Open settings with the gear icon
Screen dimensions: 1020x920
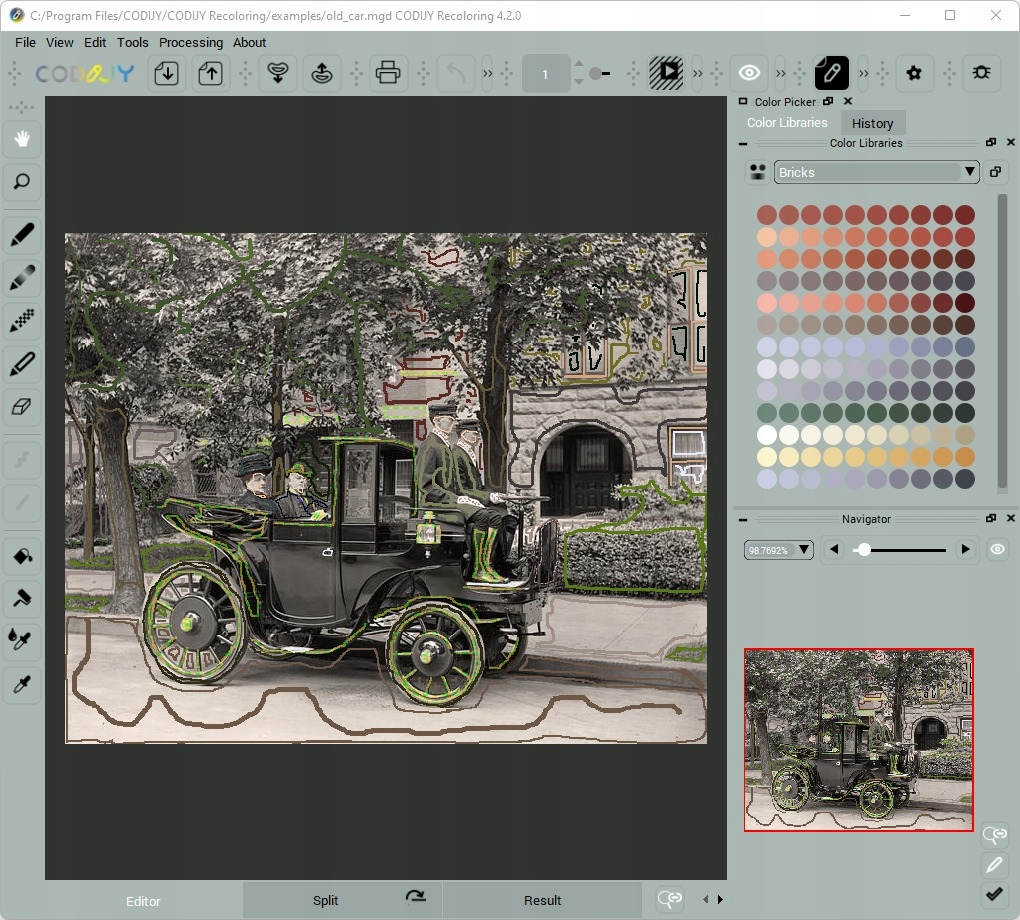tap(913, 73)
